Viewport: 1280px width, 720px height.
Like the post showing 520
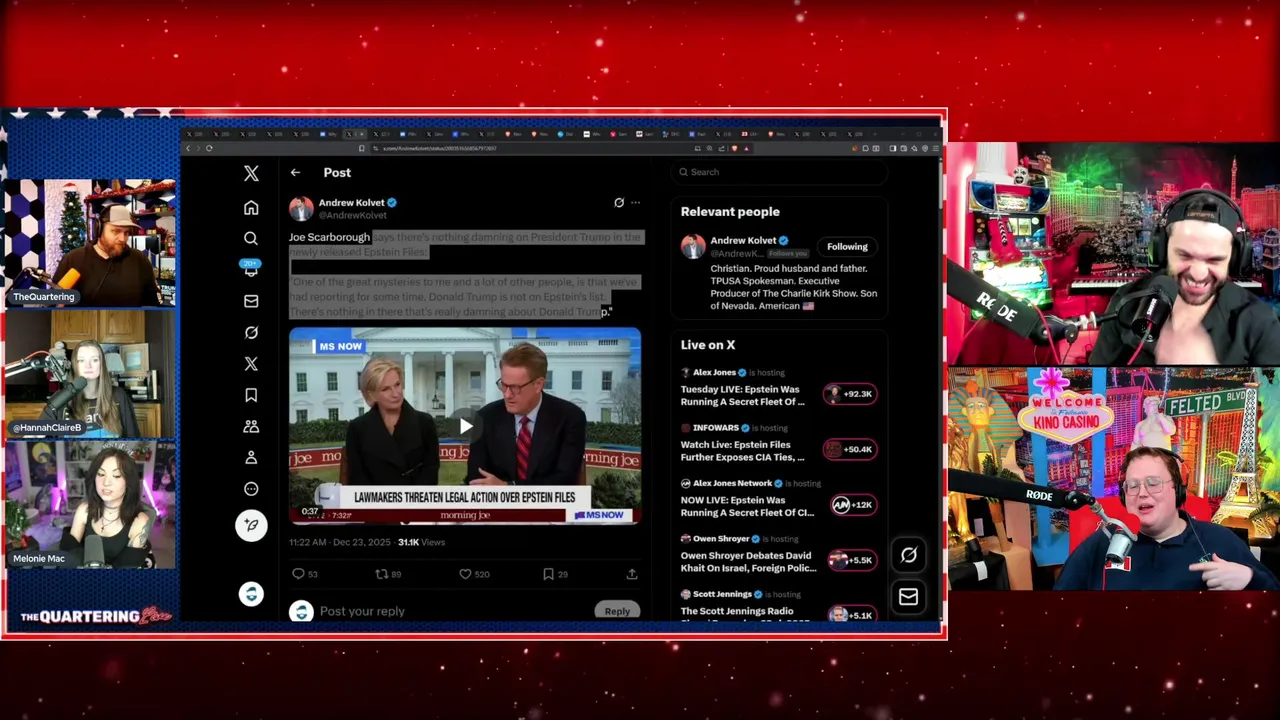tap(474, 574)
